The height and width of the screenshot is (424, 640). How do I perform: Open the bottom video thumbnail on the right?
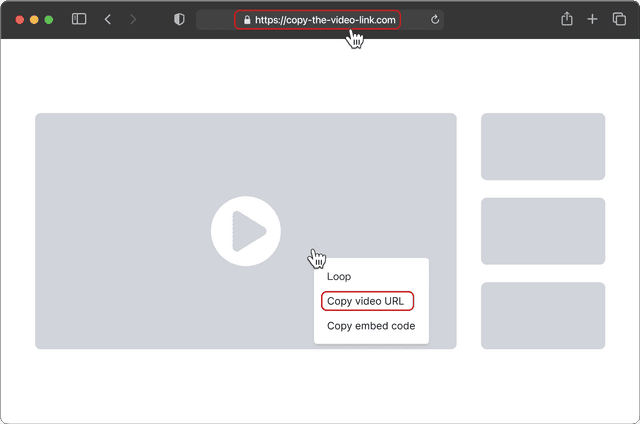click(543, 316)
